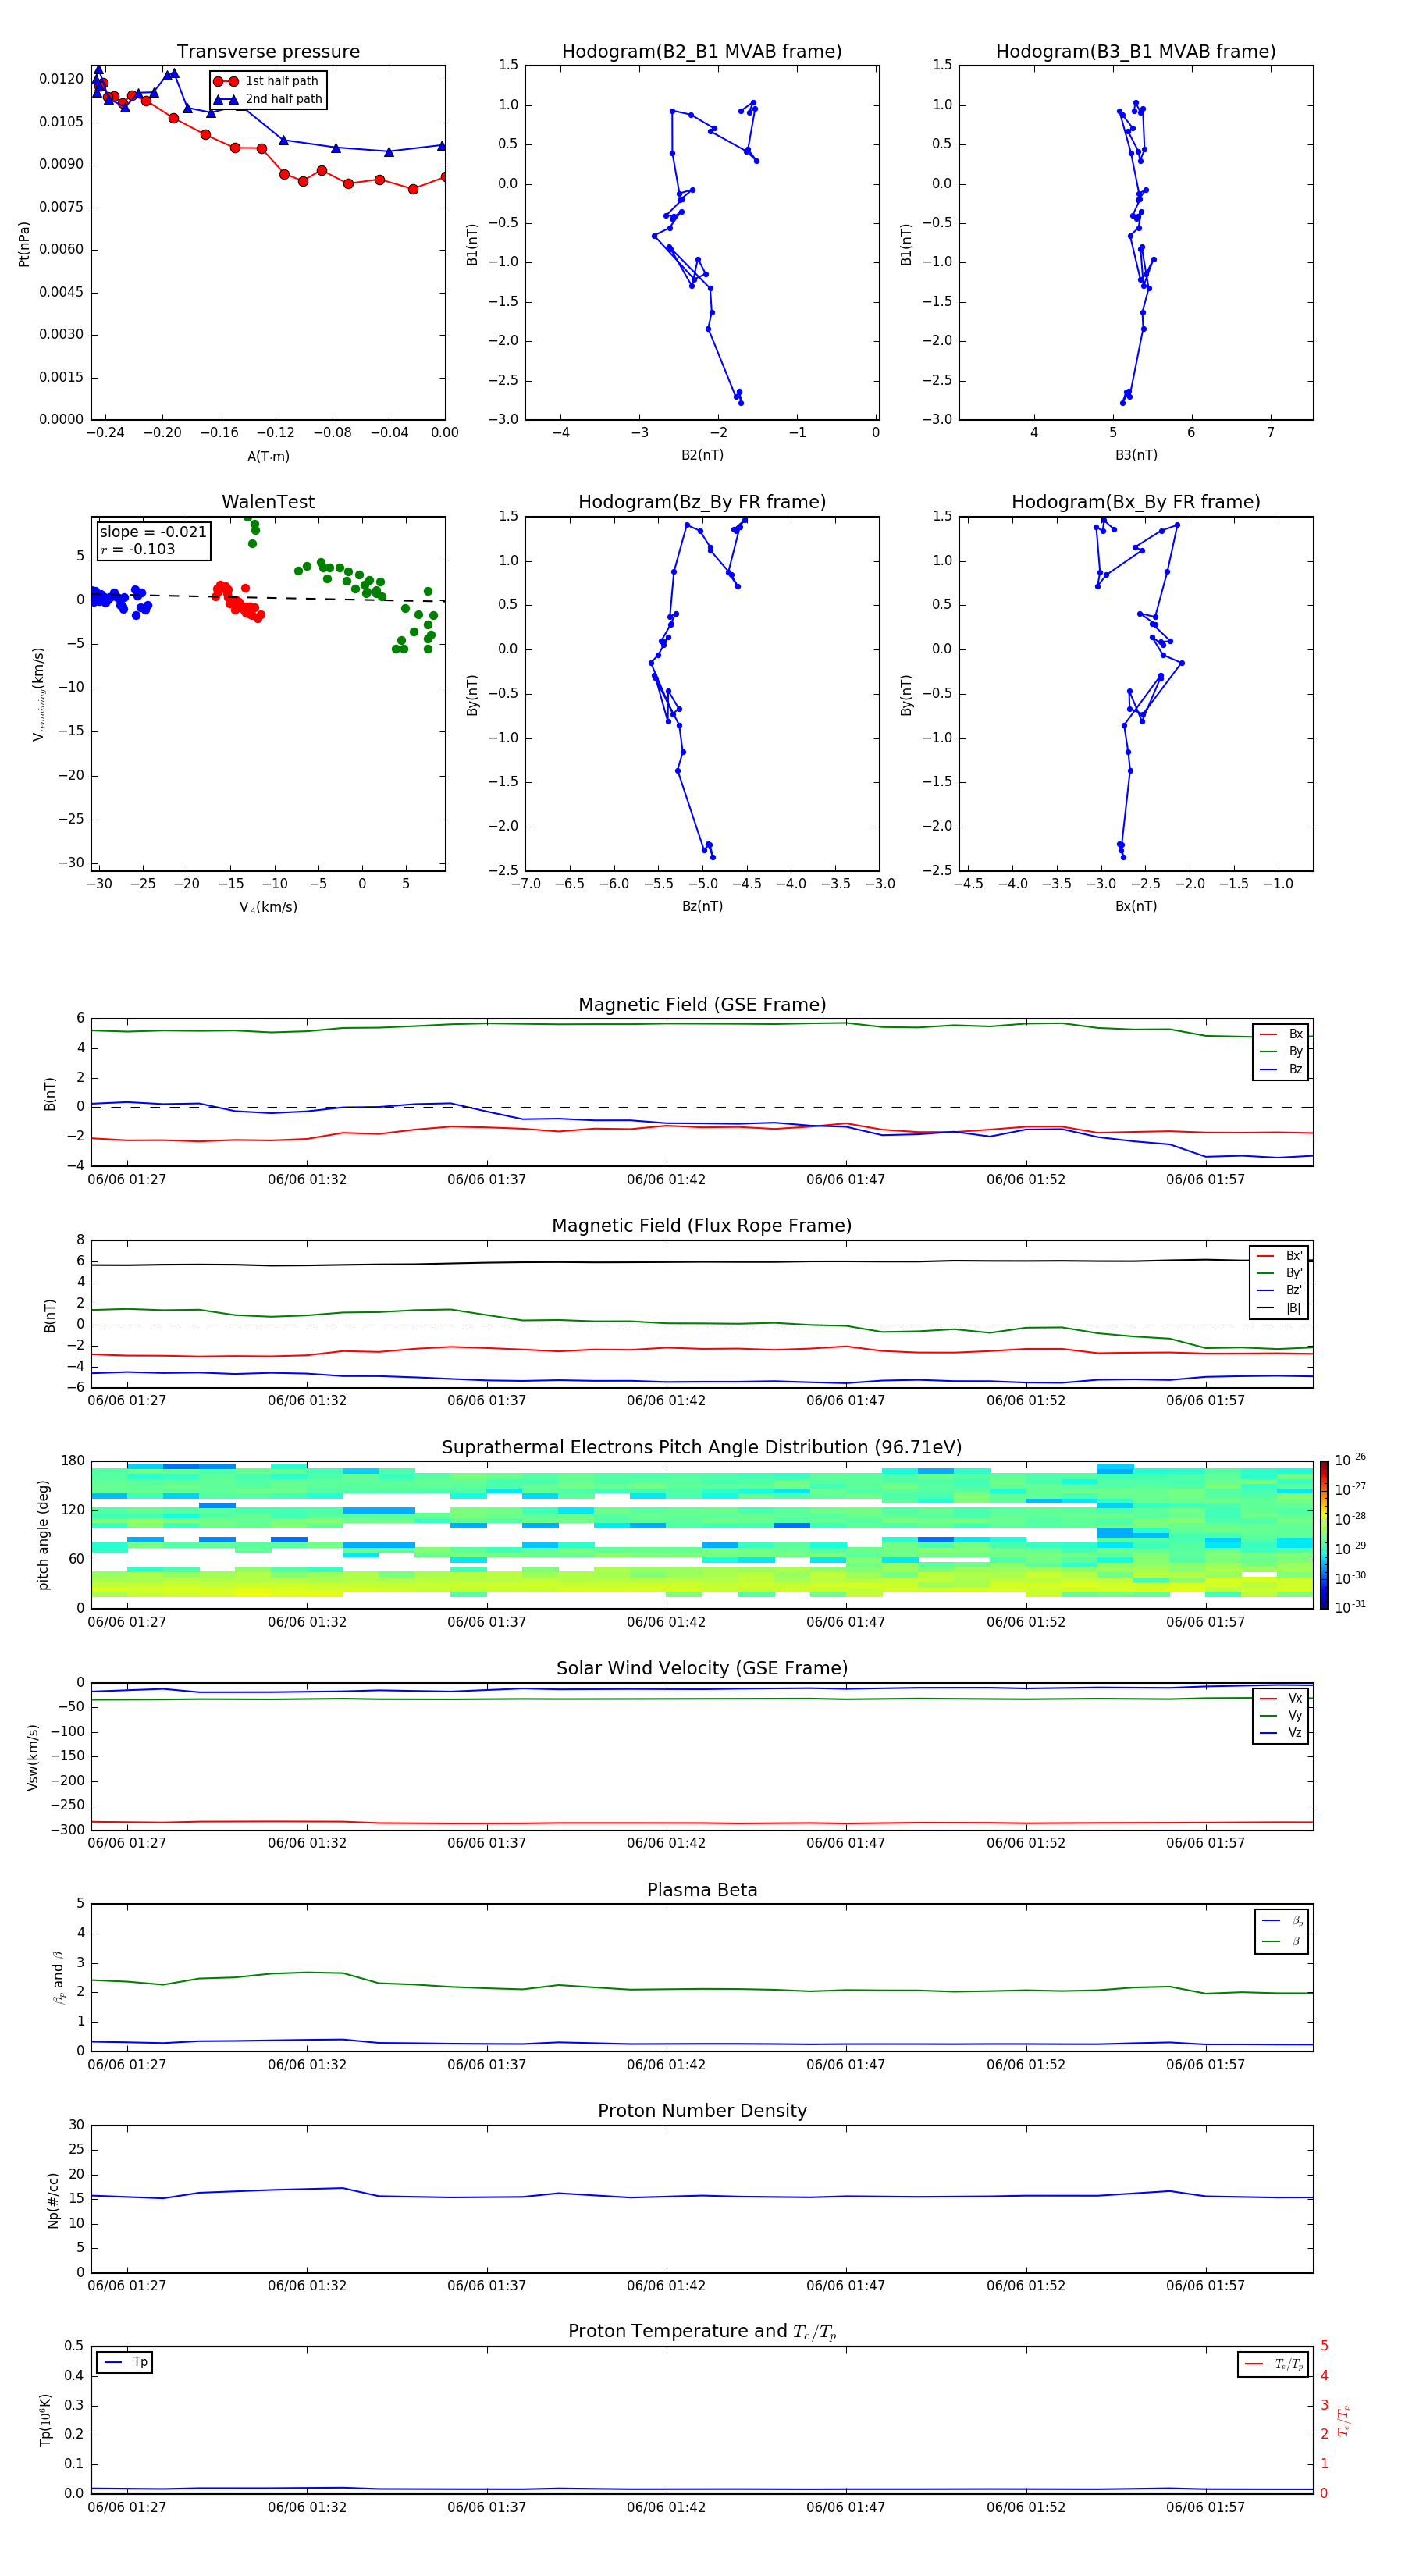Select the By legend entry in GSE Frame plot
The width and height of the screenshot is (1405, 2576).
pyautogui.click(x=1281, y=1051)
